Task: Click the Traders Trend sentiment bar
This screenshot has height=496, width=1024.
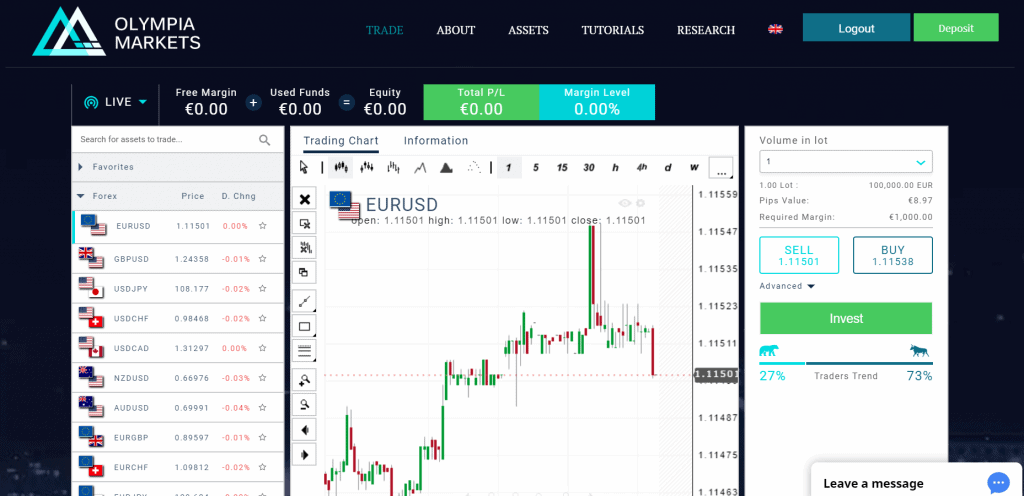Action: click(846, 364)
